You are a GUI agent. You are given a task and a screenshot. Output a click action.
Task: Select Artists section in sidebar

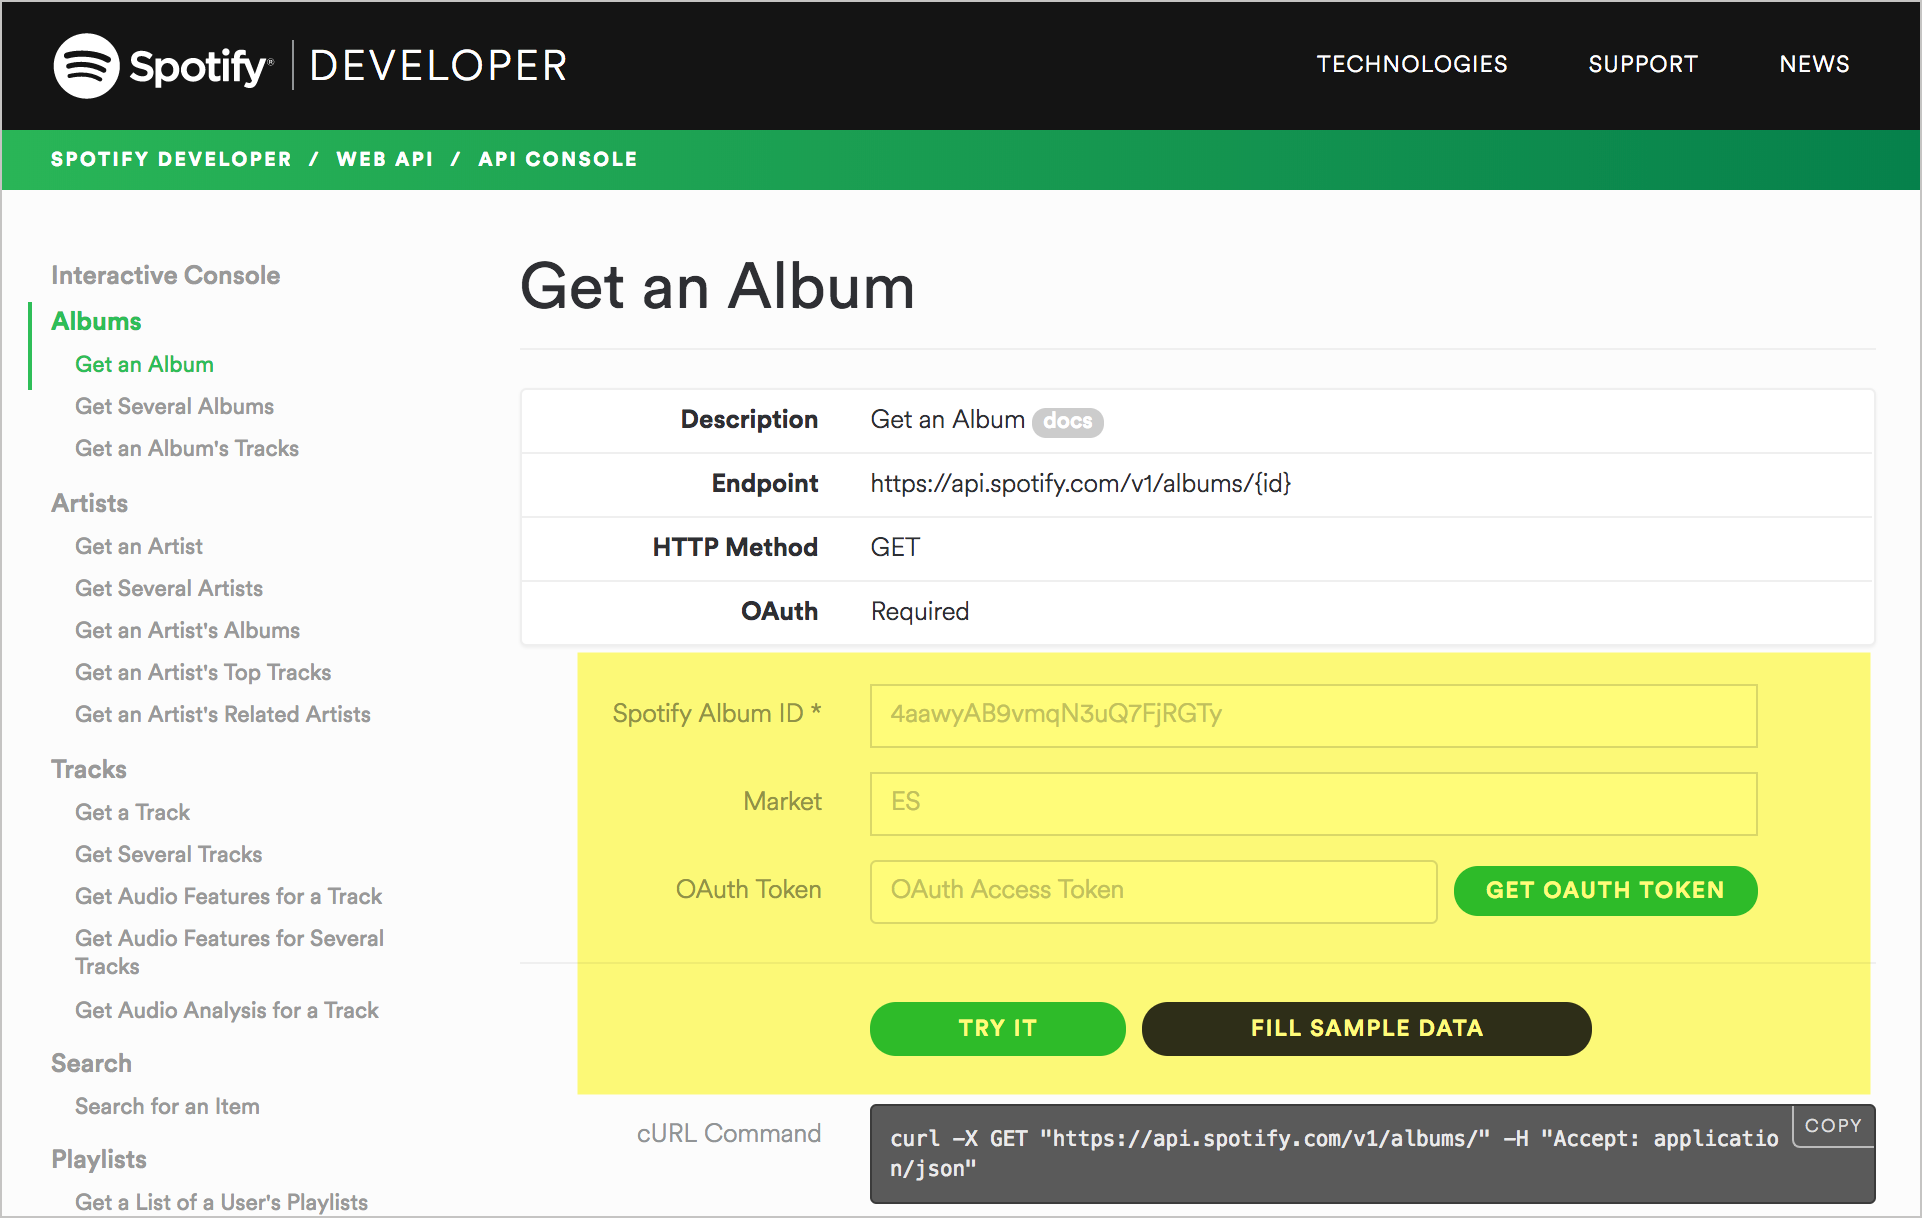click(89, 503)
